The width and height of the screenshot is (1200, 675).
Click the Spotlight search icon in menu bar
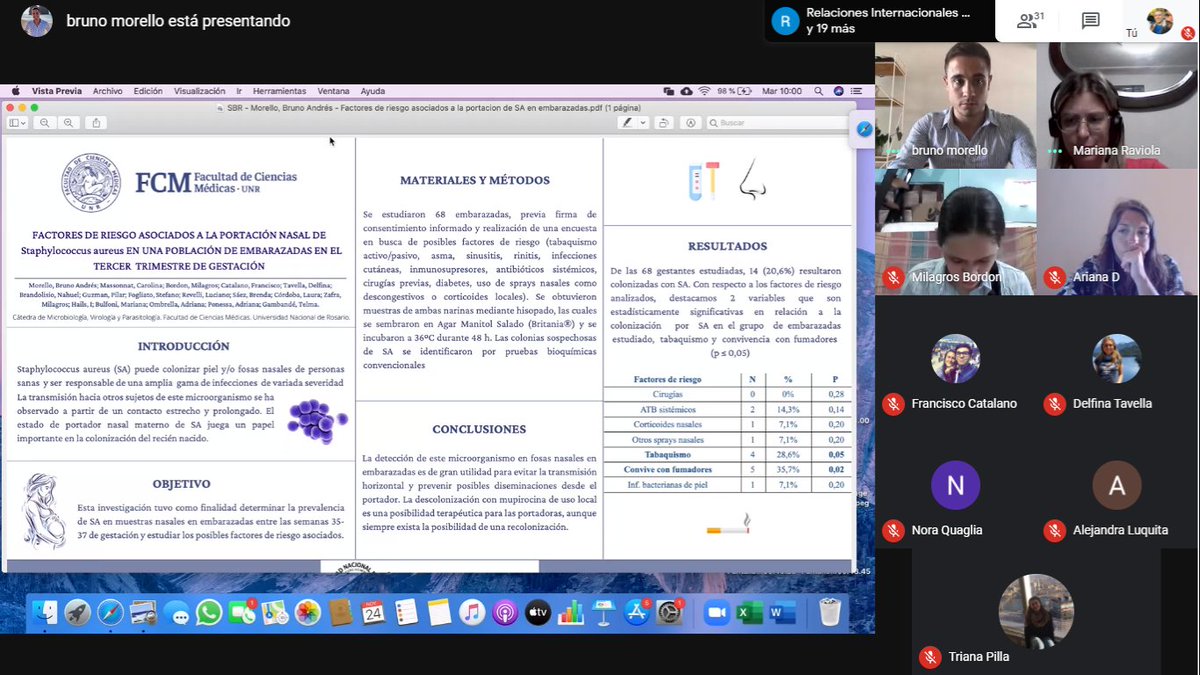point(819,91)
